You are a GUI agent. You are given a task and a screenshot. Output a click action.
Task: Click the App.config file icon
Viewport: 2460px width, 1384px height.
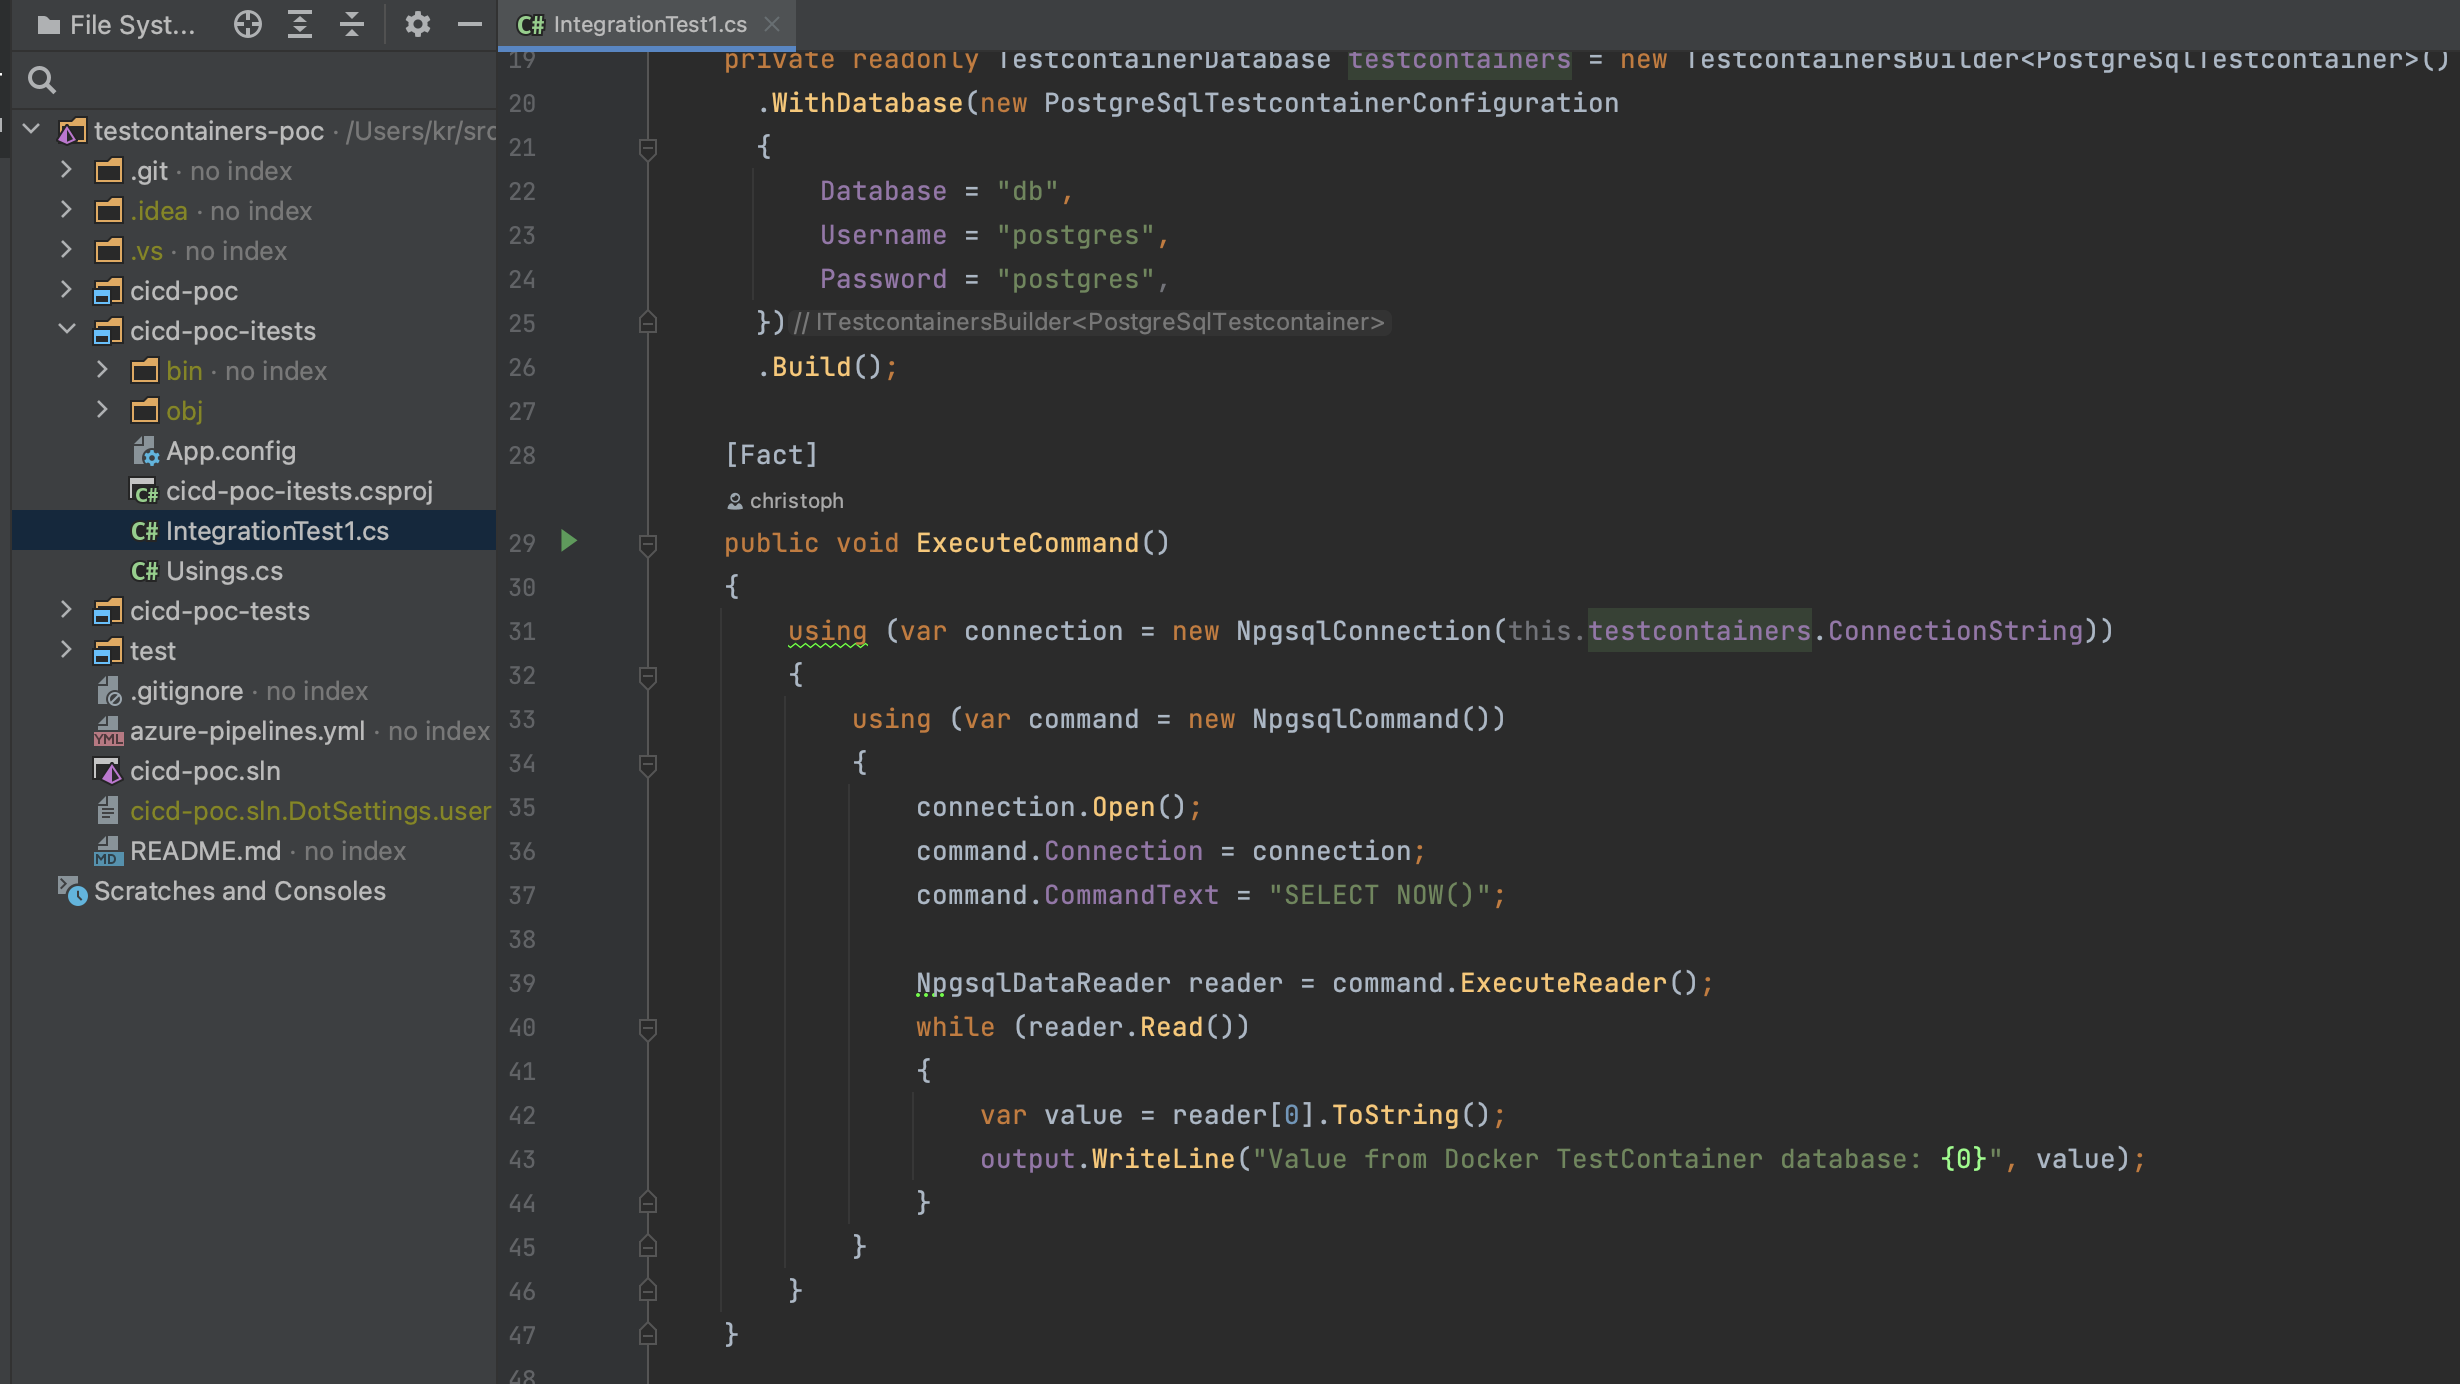pos(146,451)
